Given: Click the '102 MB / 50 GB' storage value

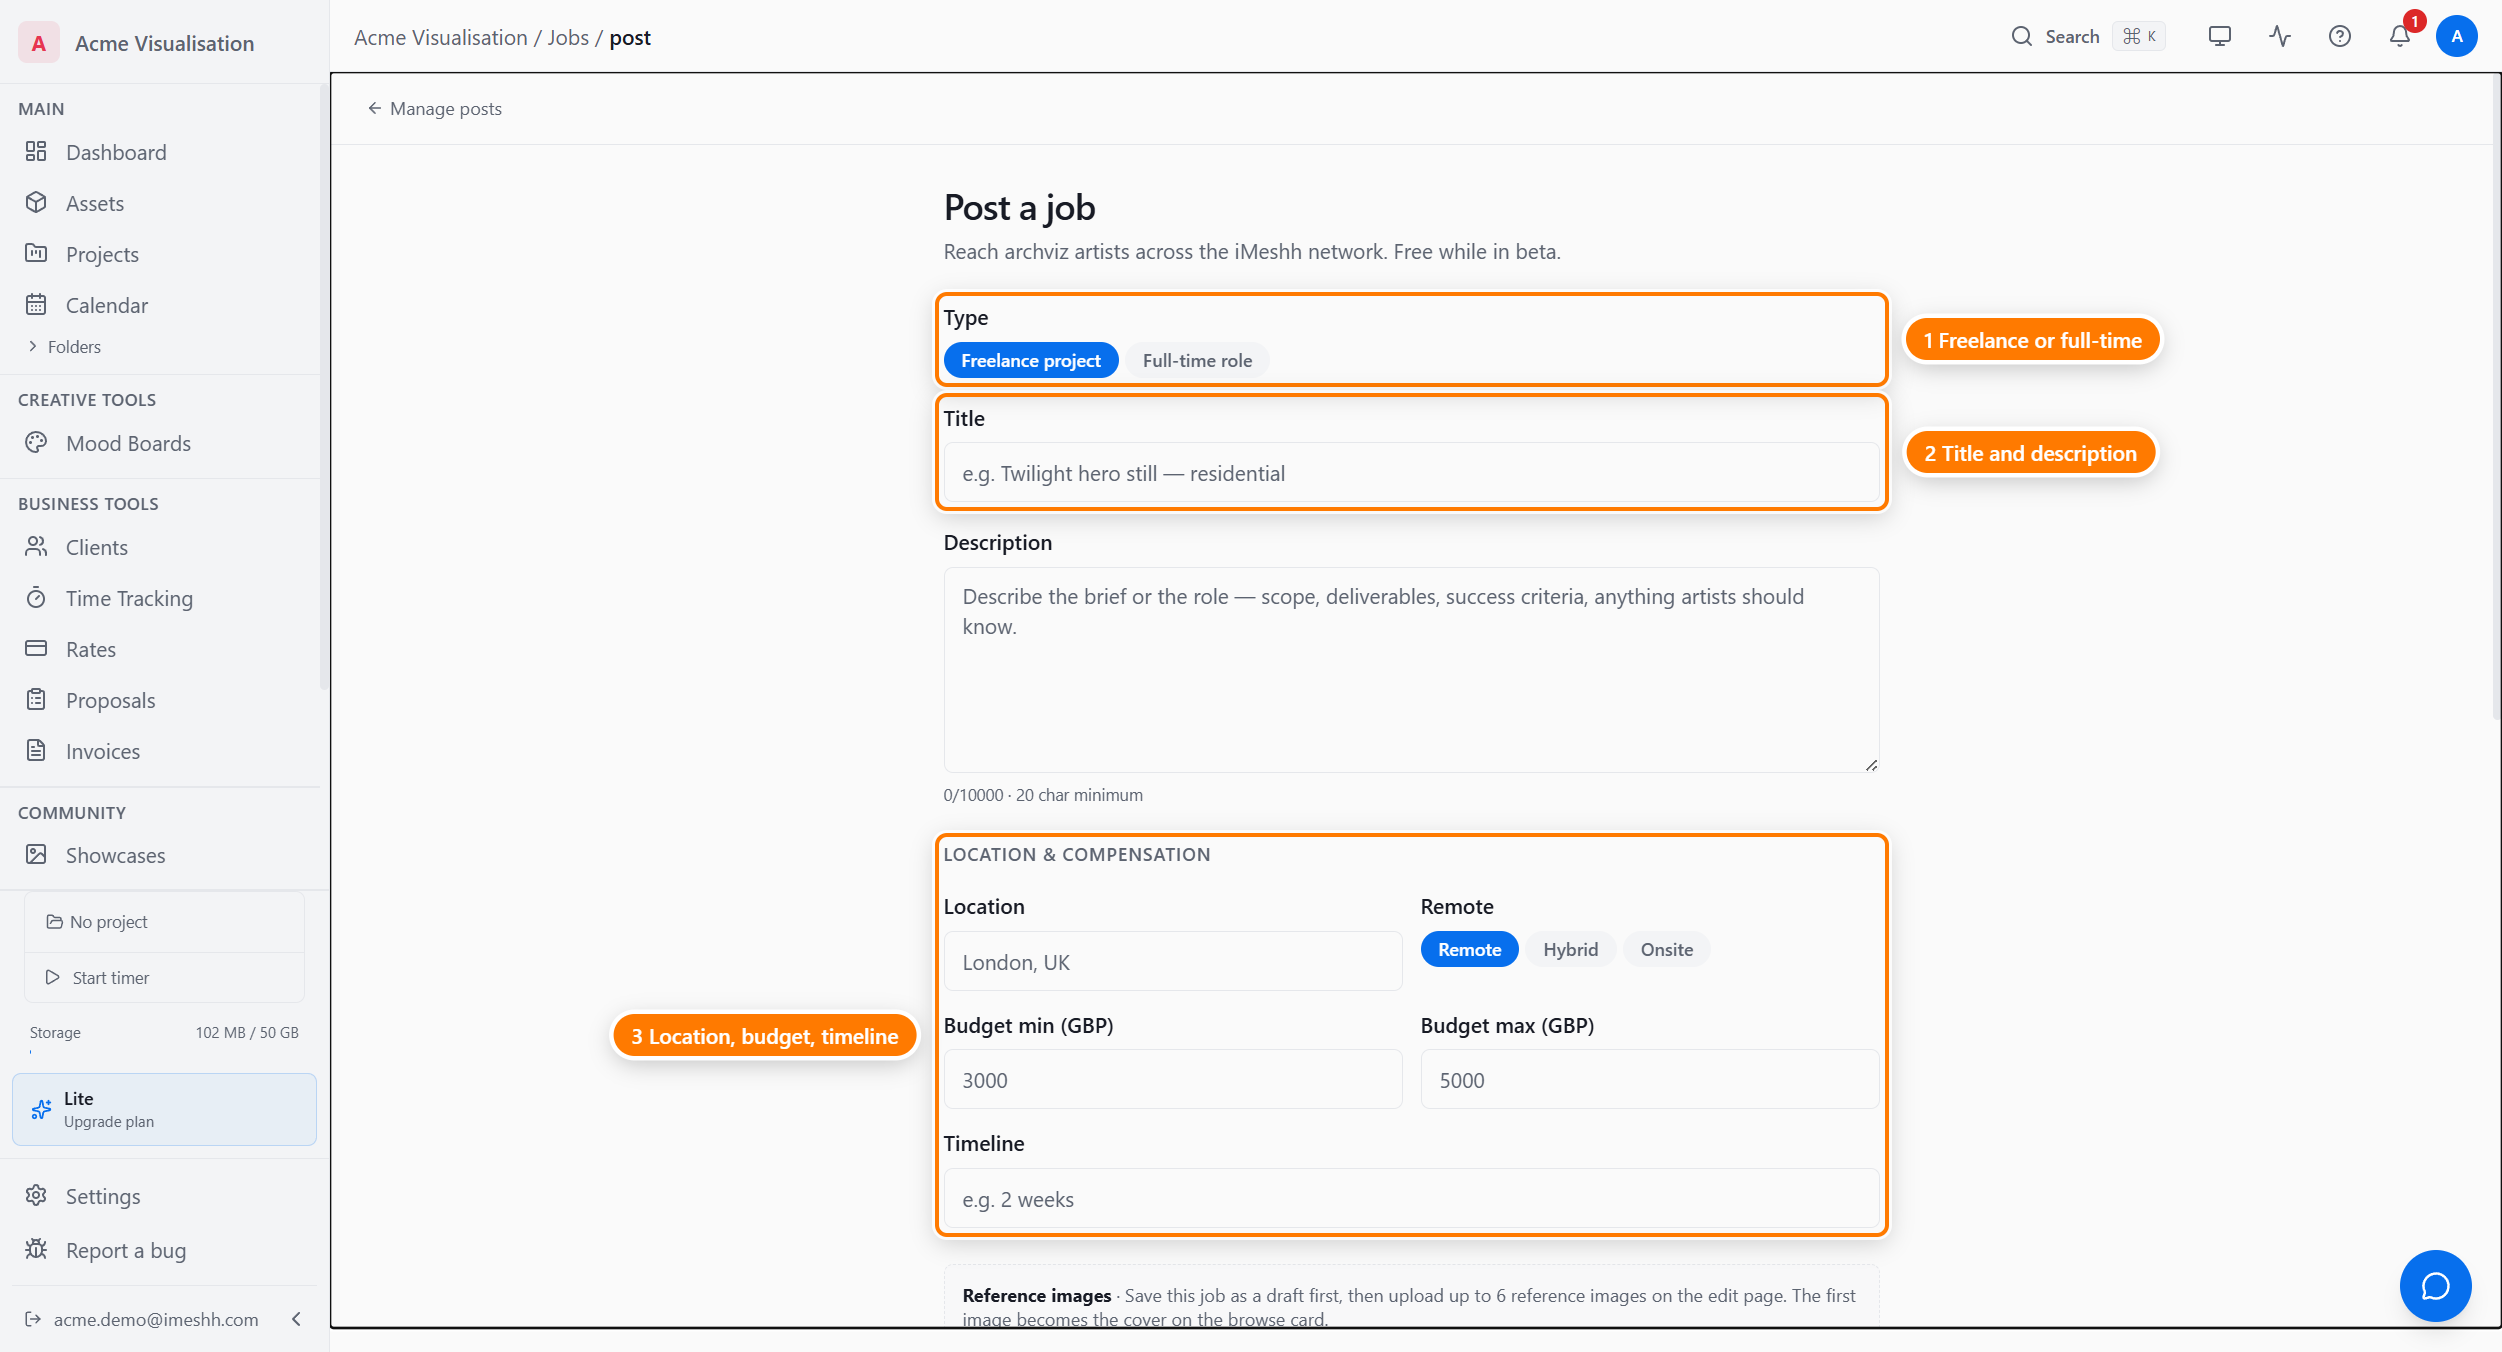Looking at the screenshot, I should coord(247,1032).
